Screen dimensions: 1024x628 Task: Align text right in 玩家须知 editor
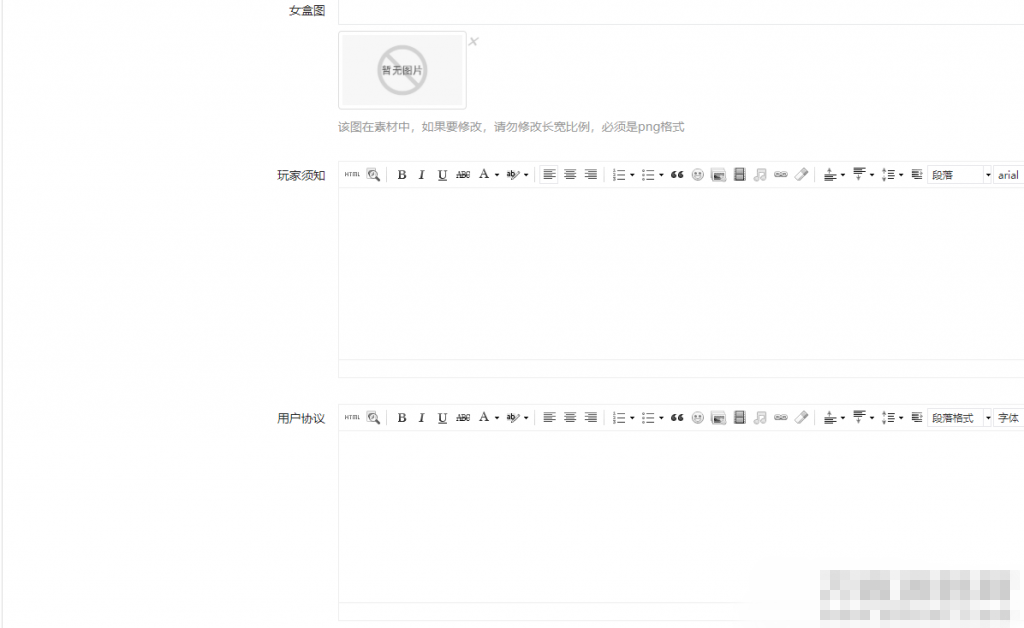(x=591, y=174)
